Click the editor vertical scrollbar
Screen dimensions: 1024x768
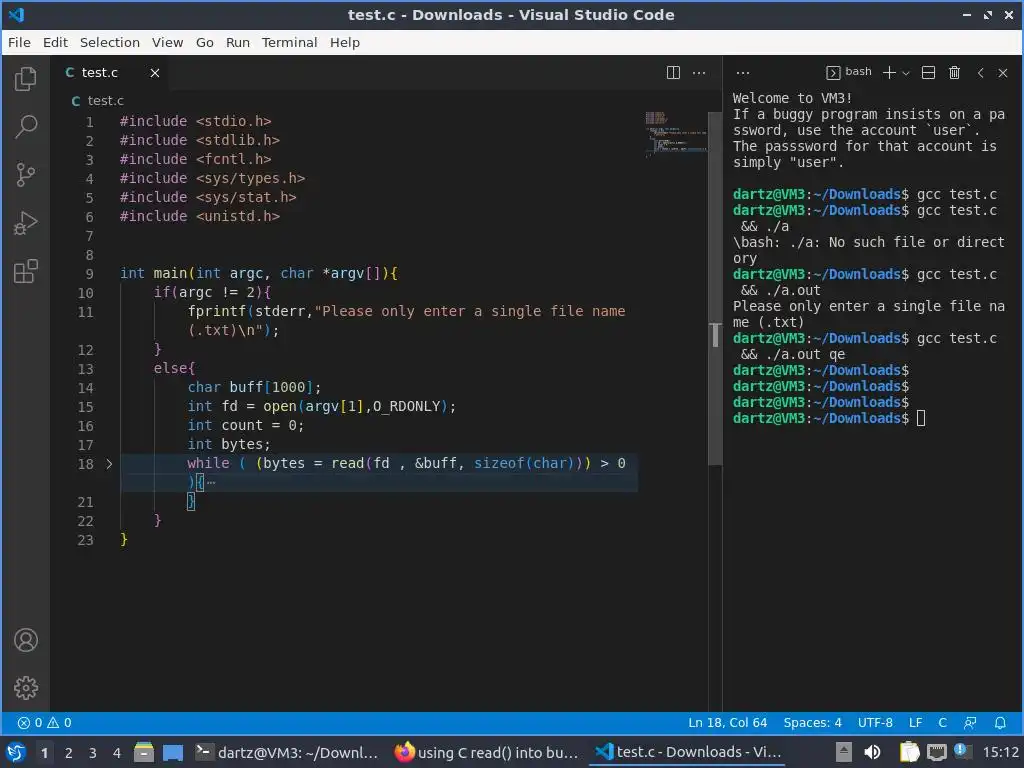(x=715, y=287)
